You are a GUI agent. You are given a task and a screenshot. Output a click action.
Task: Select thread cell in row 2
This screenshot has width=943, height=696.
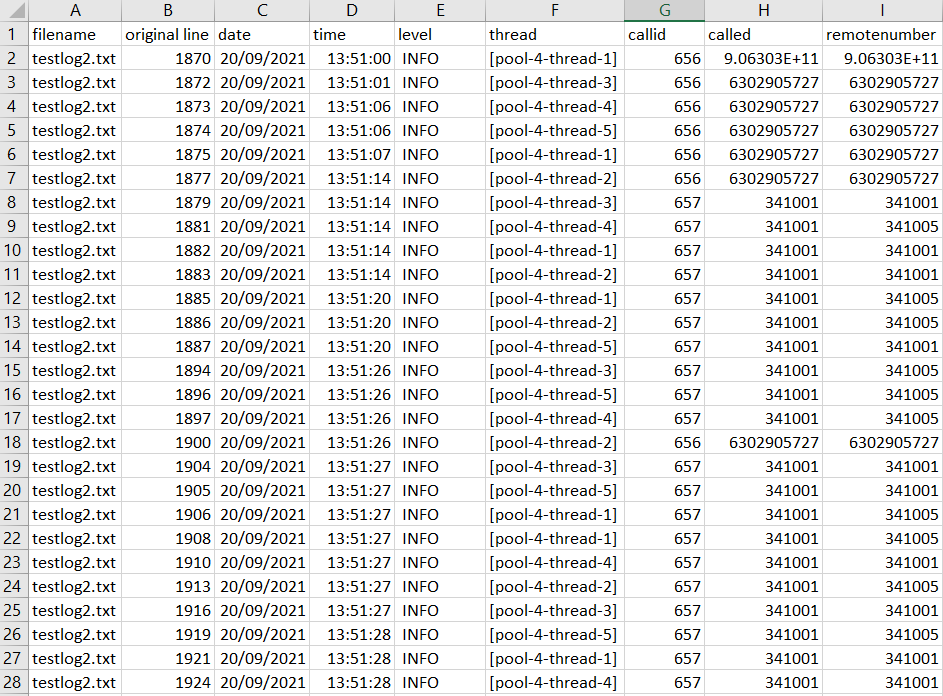tap(554, 58)
